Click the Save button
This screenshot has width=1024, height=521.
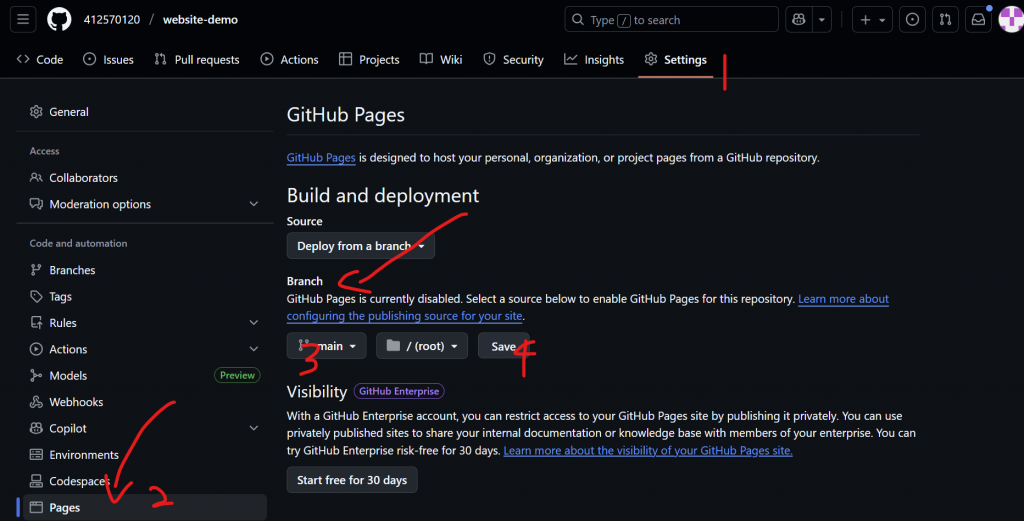coord(504,346)
